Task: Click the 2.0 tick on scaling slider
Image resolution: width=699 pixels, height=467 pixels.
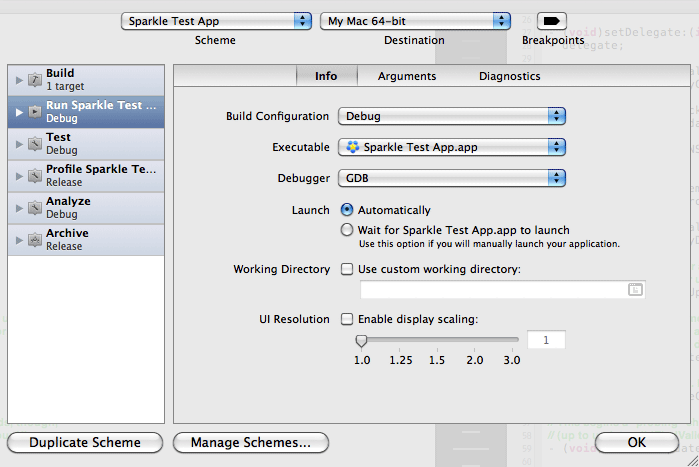Action: tap(474, 350)
